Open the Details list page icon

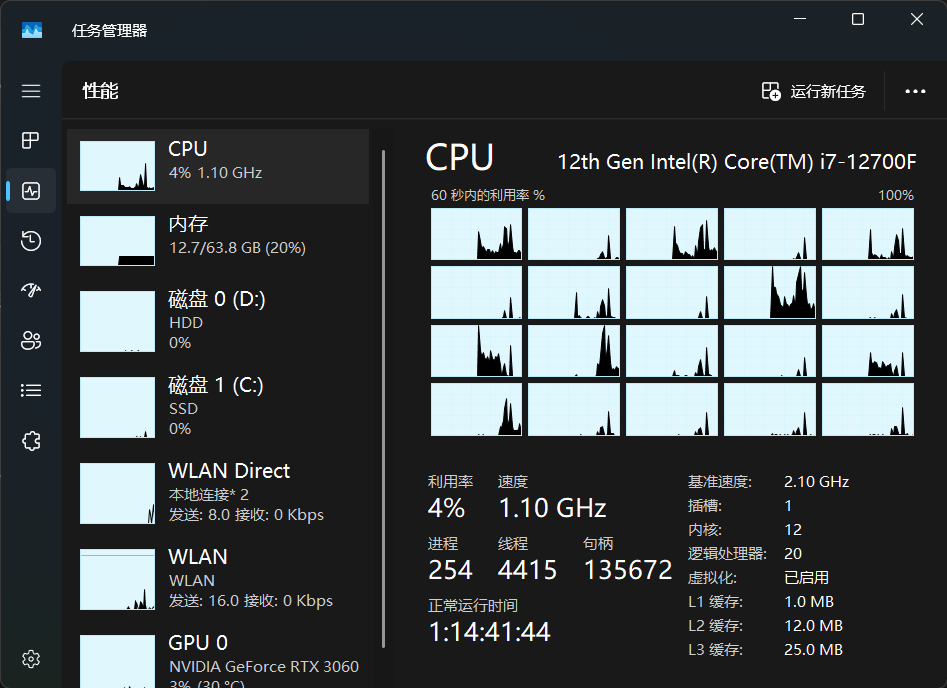(x=31, y=390)
